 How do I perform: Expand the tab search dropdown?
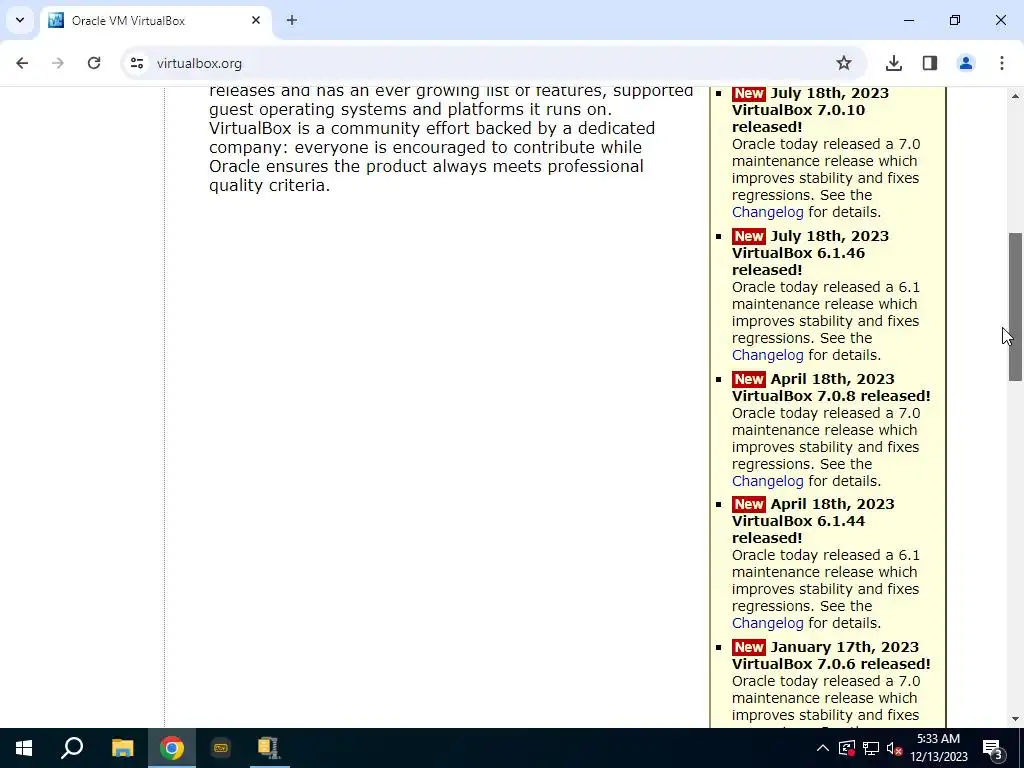[20, 20]
